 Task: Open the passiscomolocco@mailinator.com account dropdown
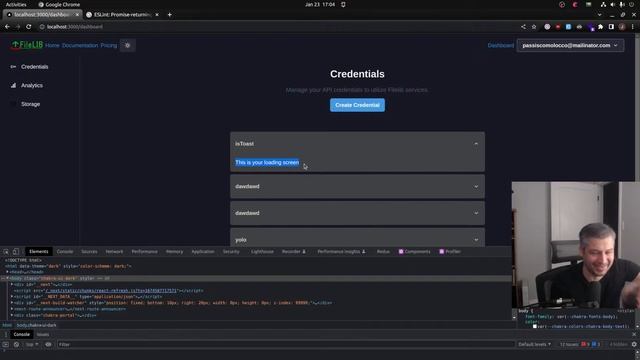point(570,45)
